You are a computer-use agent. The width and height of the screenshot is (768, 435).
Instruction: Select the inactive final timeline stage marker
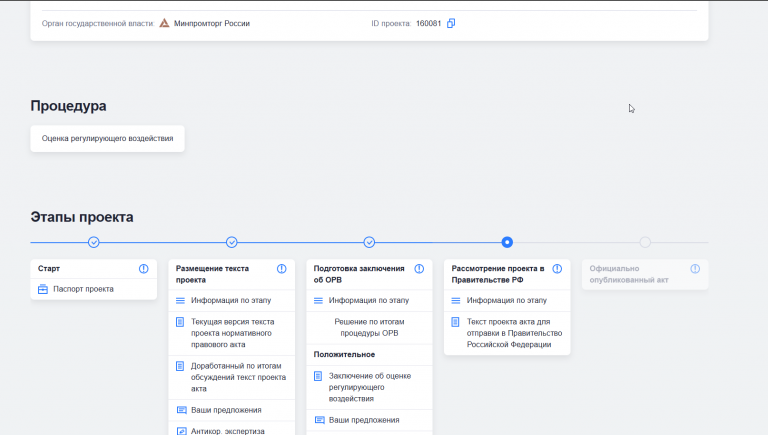point(645,242)
